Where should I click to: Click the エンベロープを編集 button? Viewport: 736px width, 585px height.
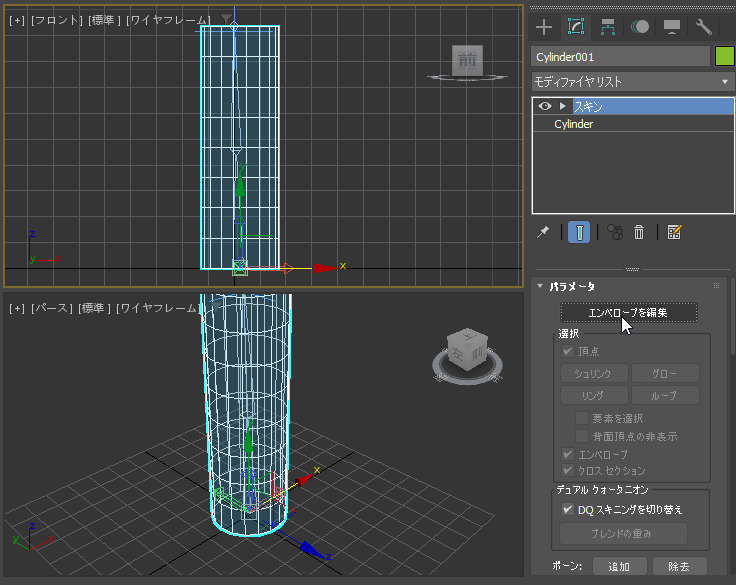629,313
